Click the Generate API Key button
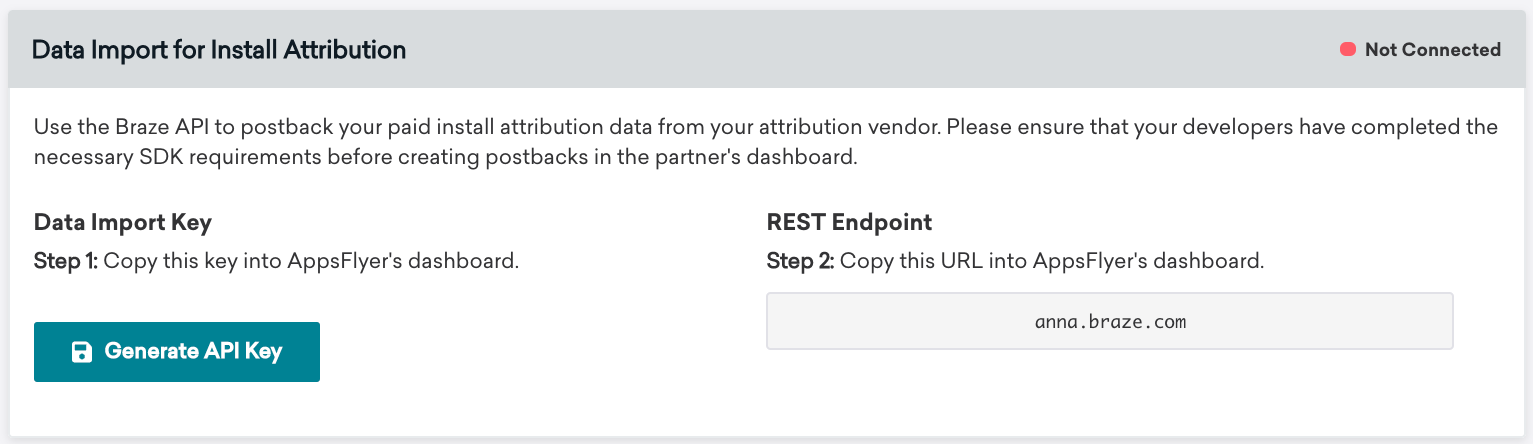1533x444 pixels. pos(177,352)
